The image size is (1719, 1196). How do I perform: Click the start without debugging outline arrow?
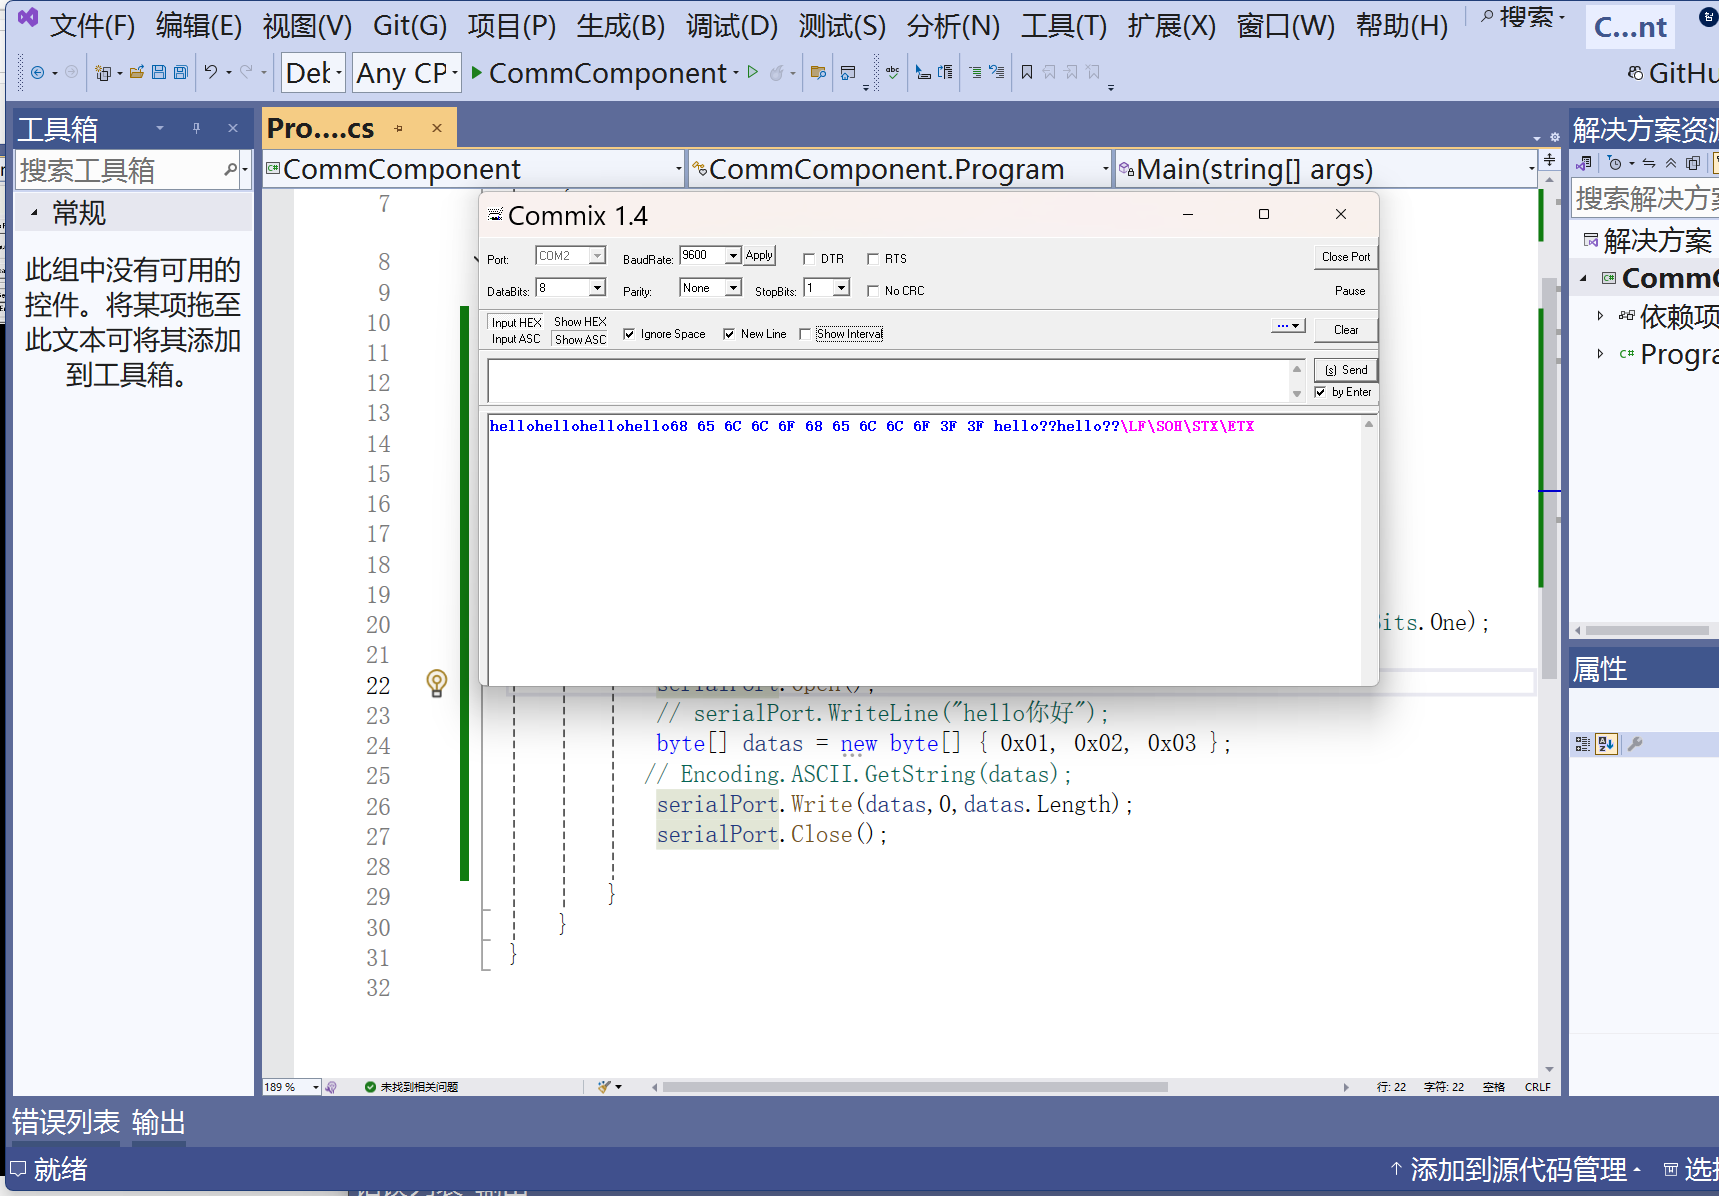coord(753,72)
